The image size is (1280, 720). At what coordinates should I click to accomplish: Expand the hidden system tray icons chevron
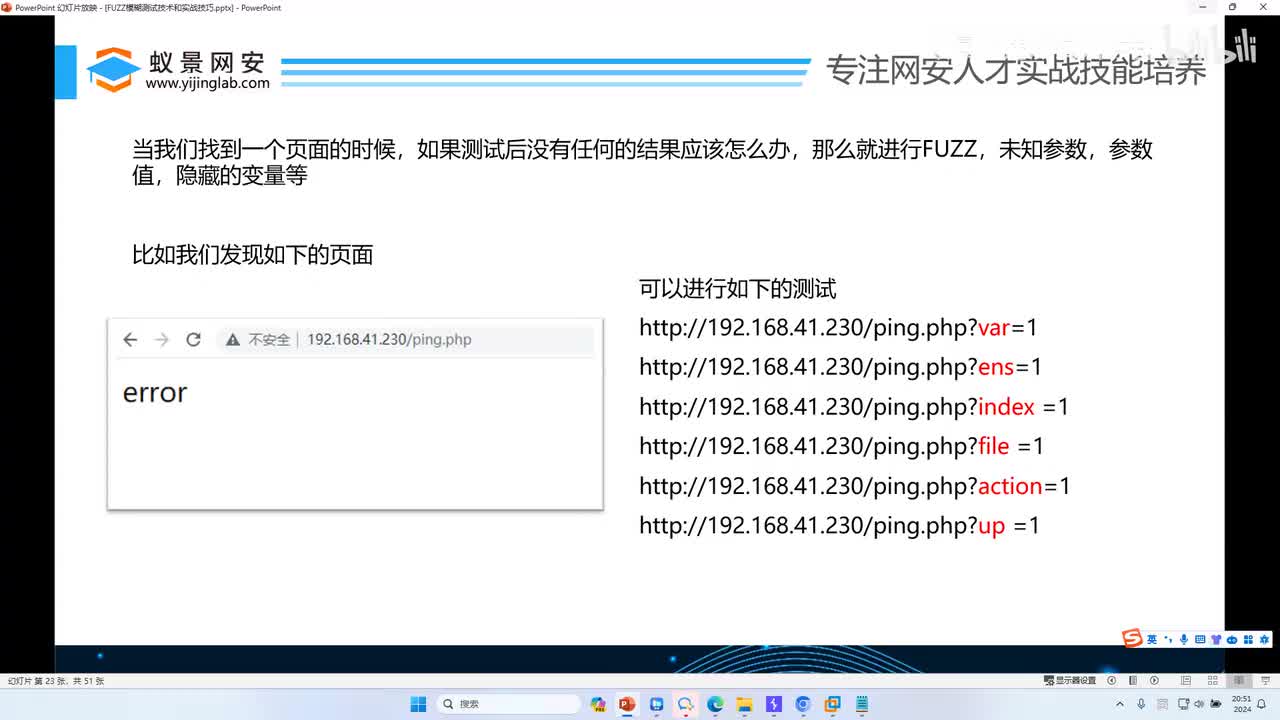(x=1120, y=704)
